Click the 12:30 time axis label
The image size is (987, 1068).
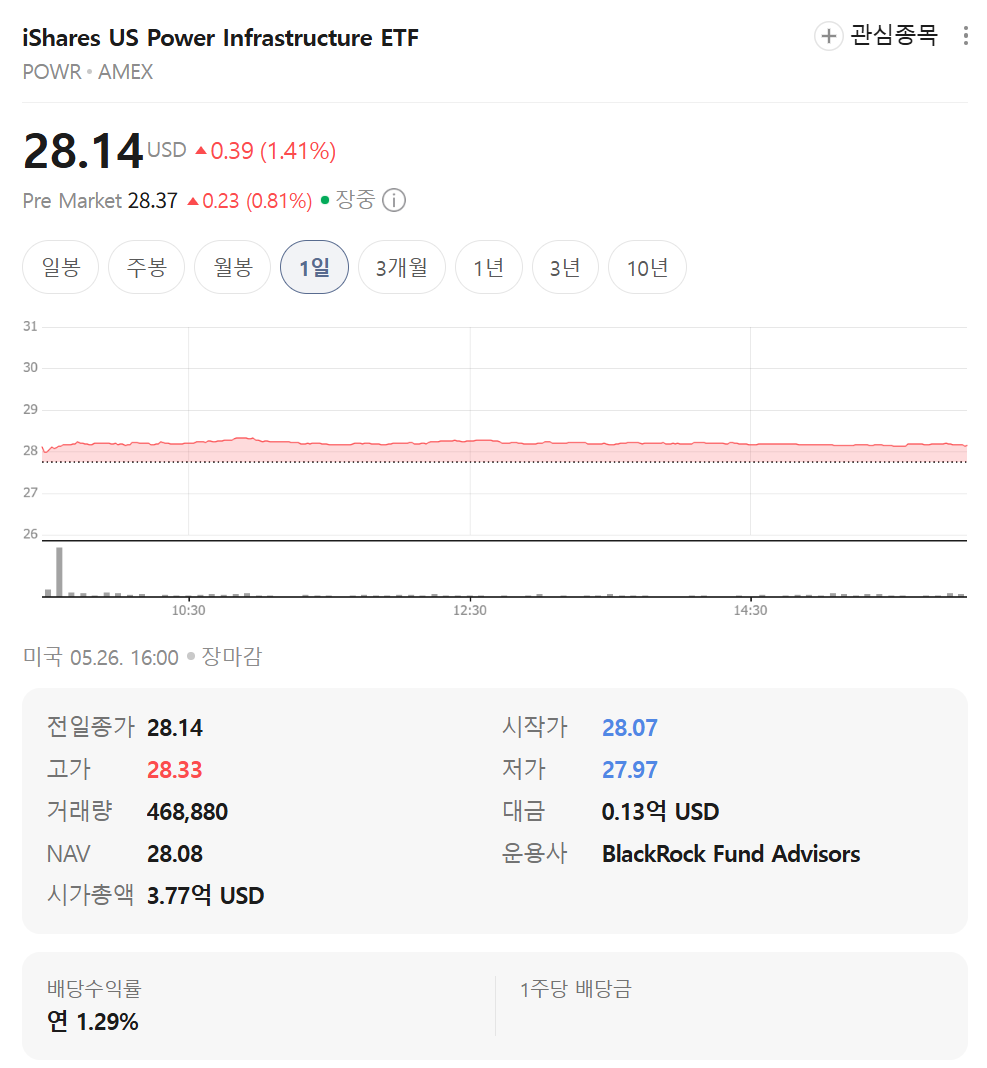470,610
